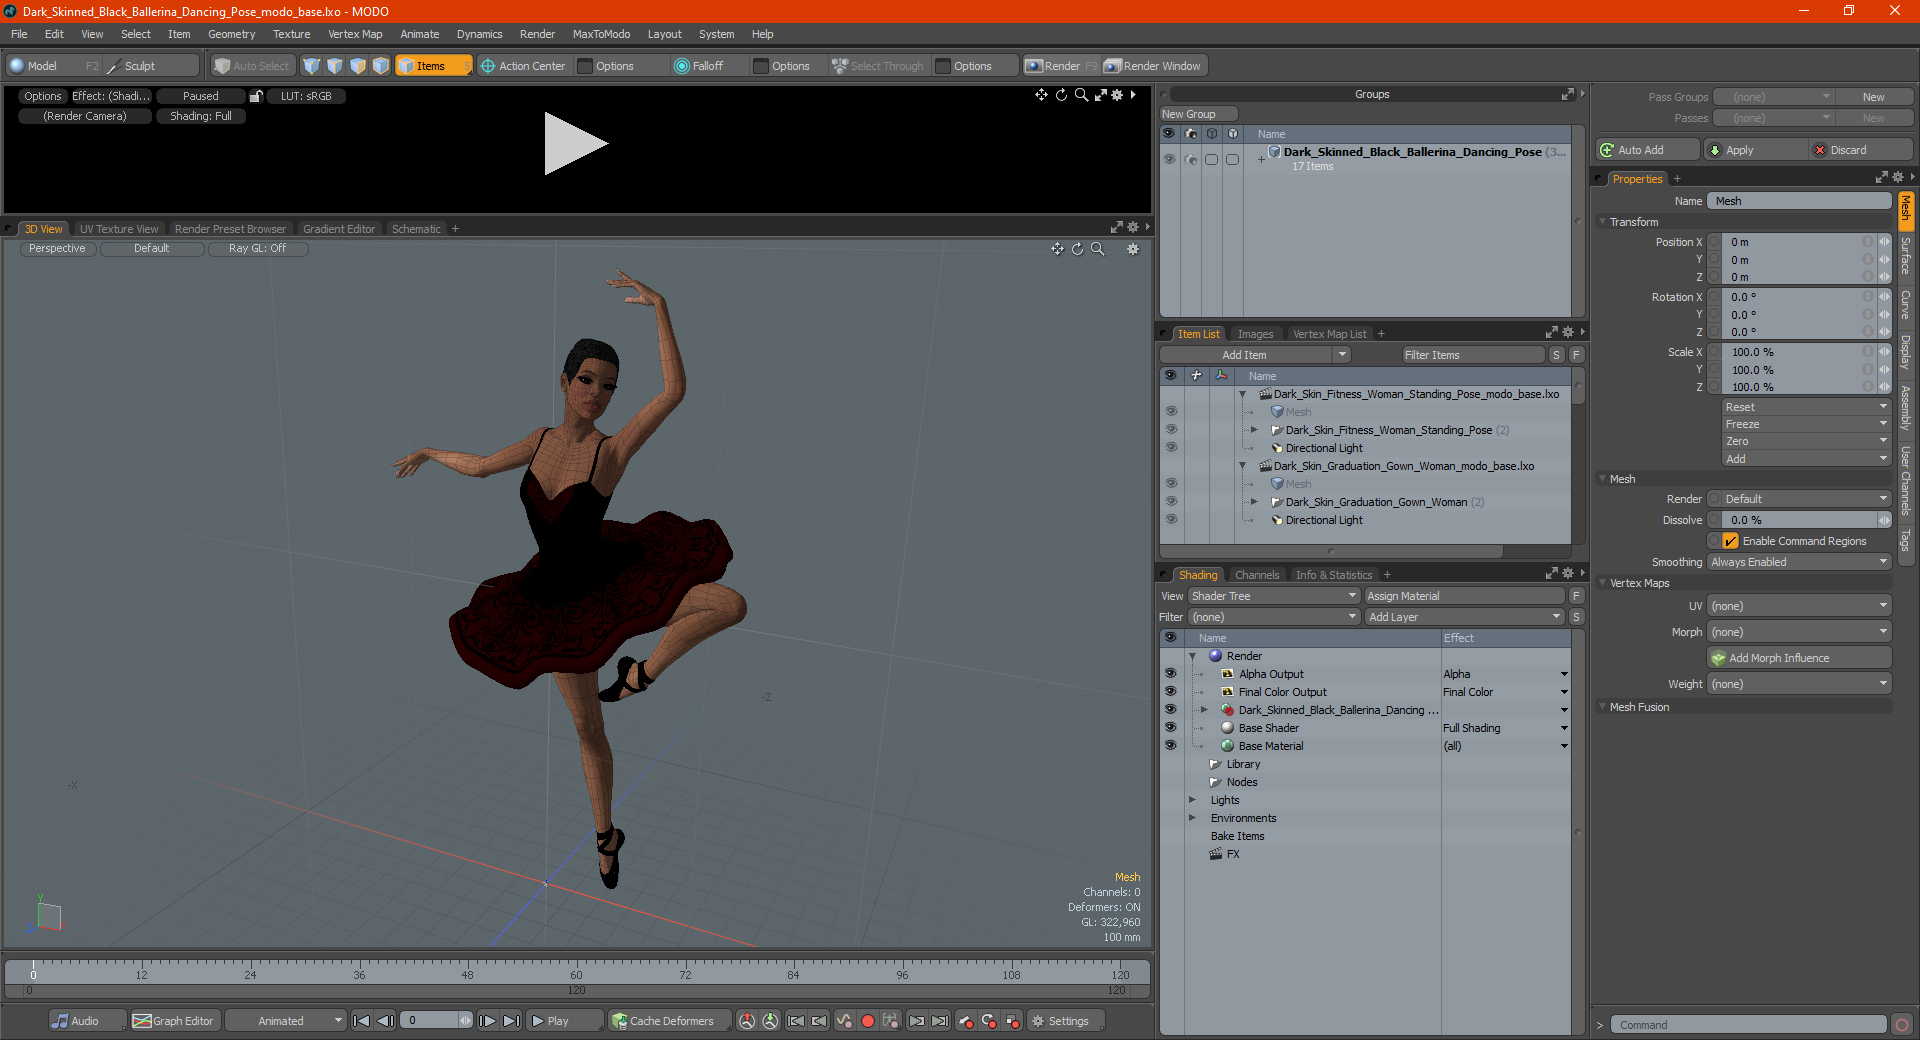Open Render Default dropdown in Mesh section
1920x1040 pixels.
[1807, 499]
